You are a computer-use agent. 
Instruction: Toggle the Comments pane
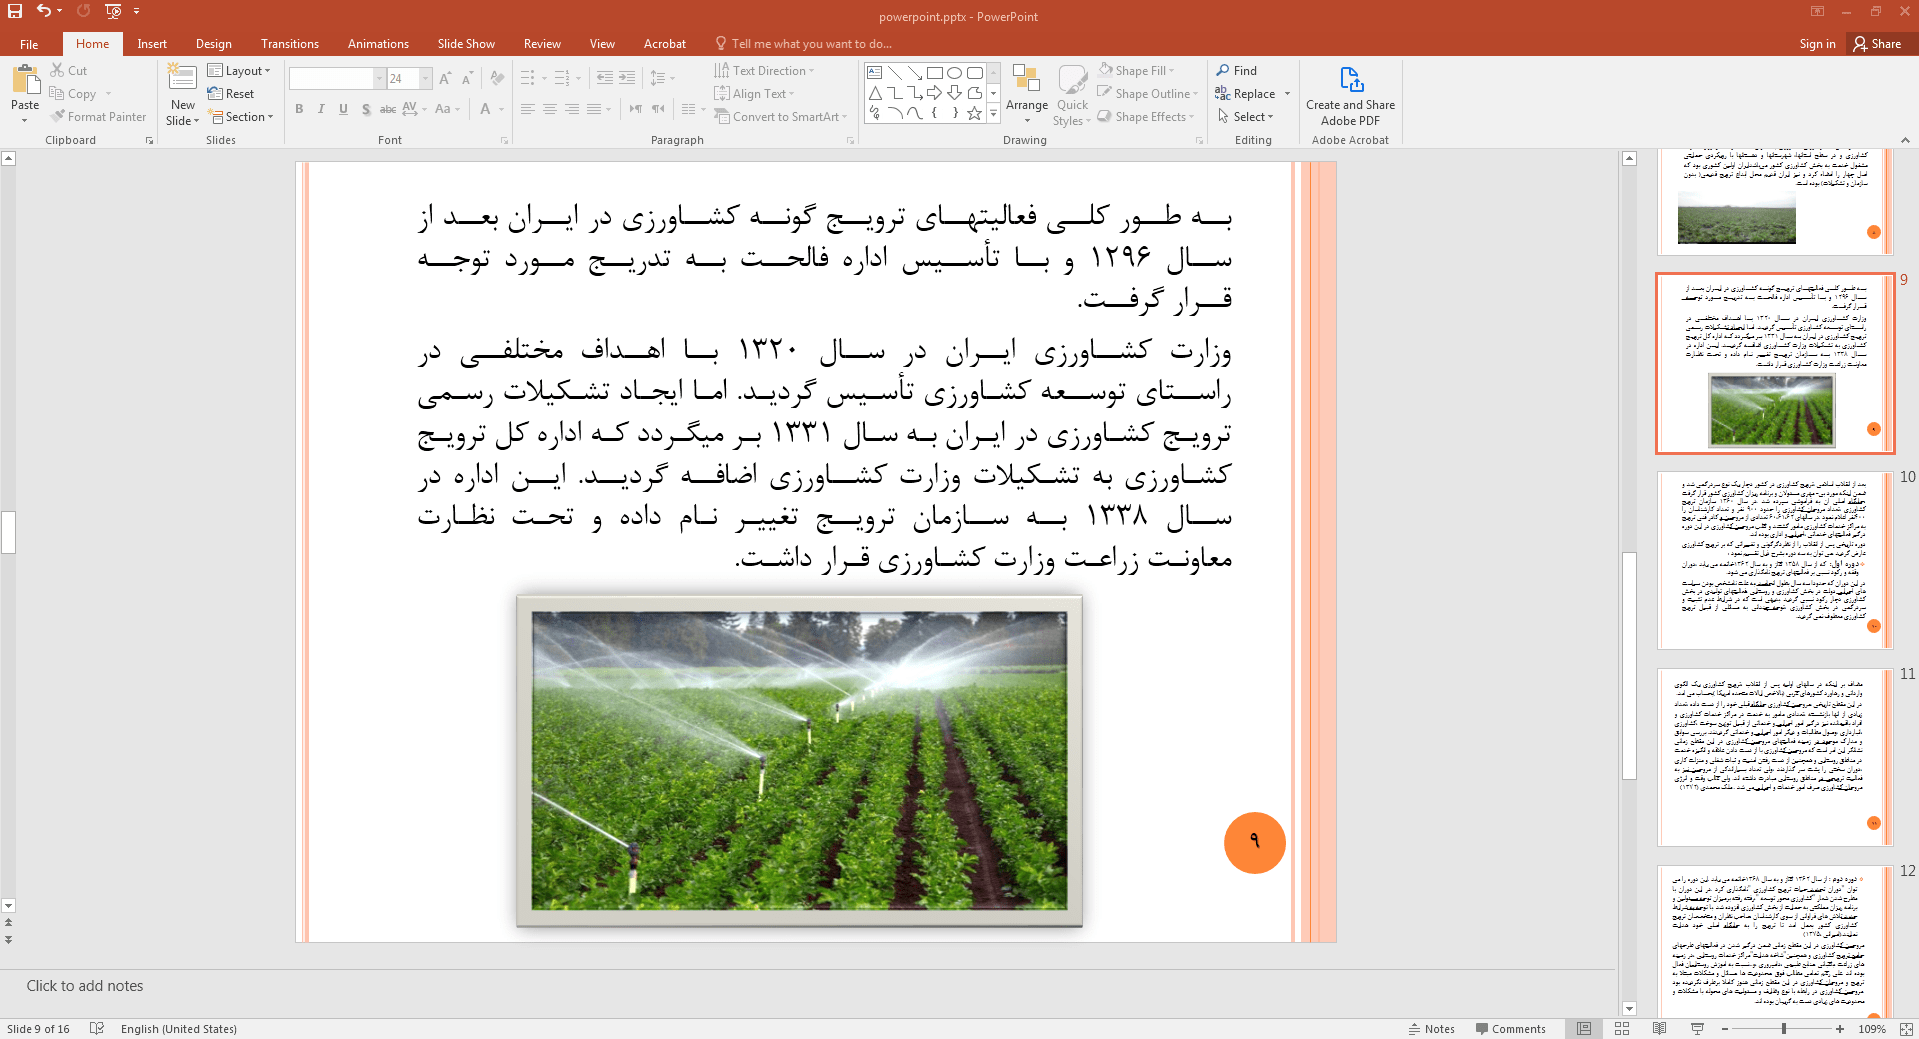tap(1511, 1029)
